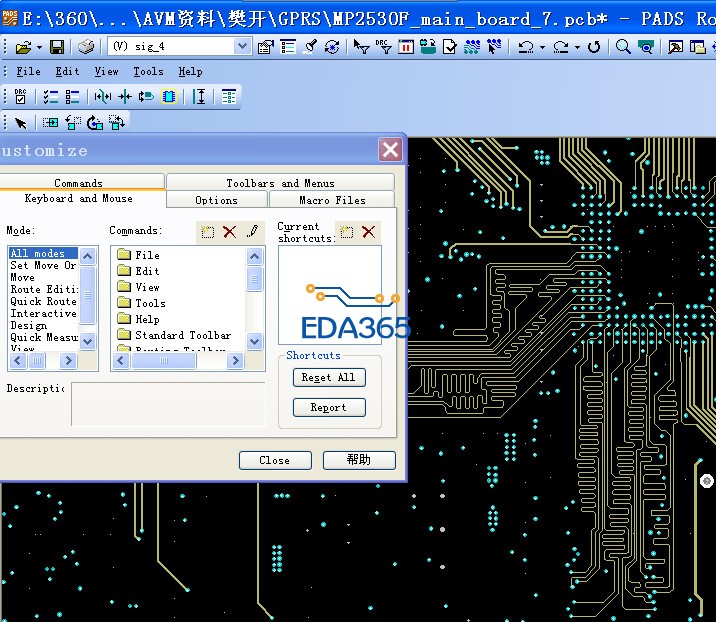Click the Print icon in the top toolbar

(x=86, y=47)
